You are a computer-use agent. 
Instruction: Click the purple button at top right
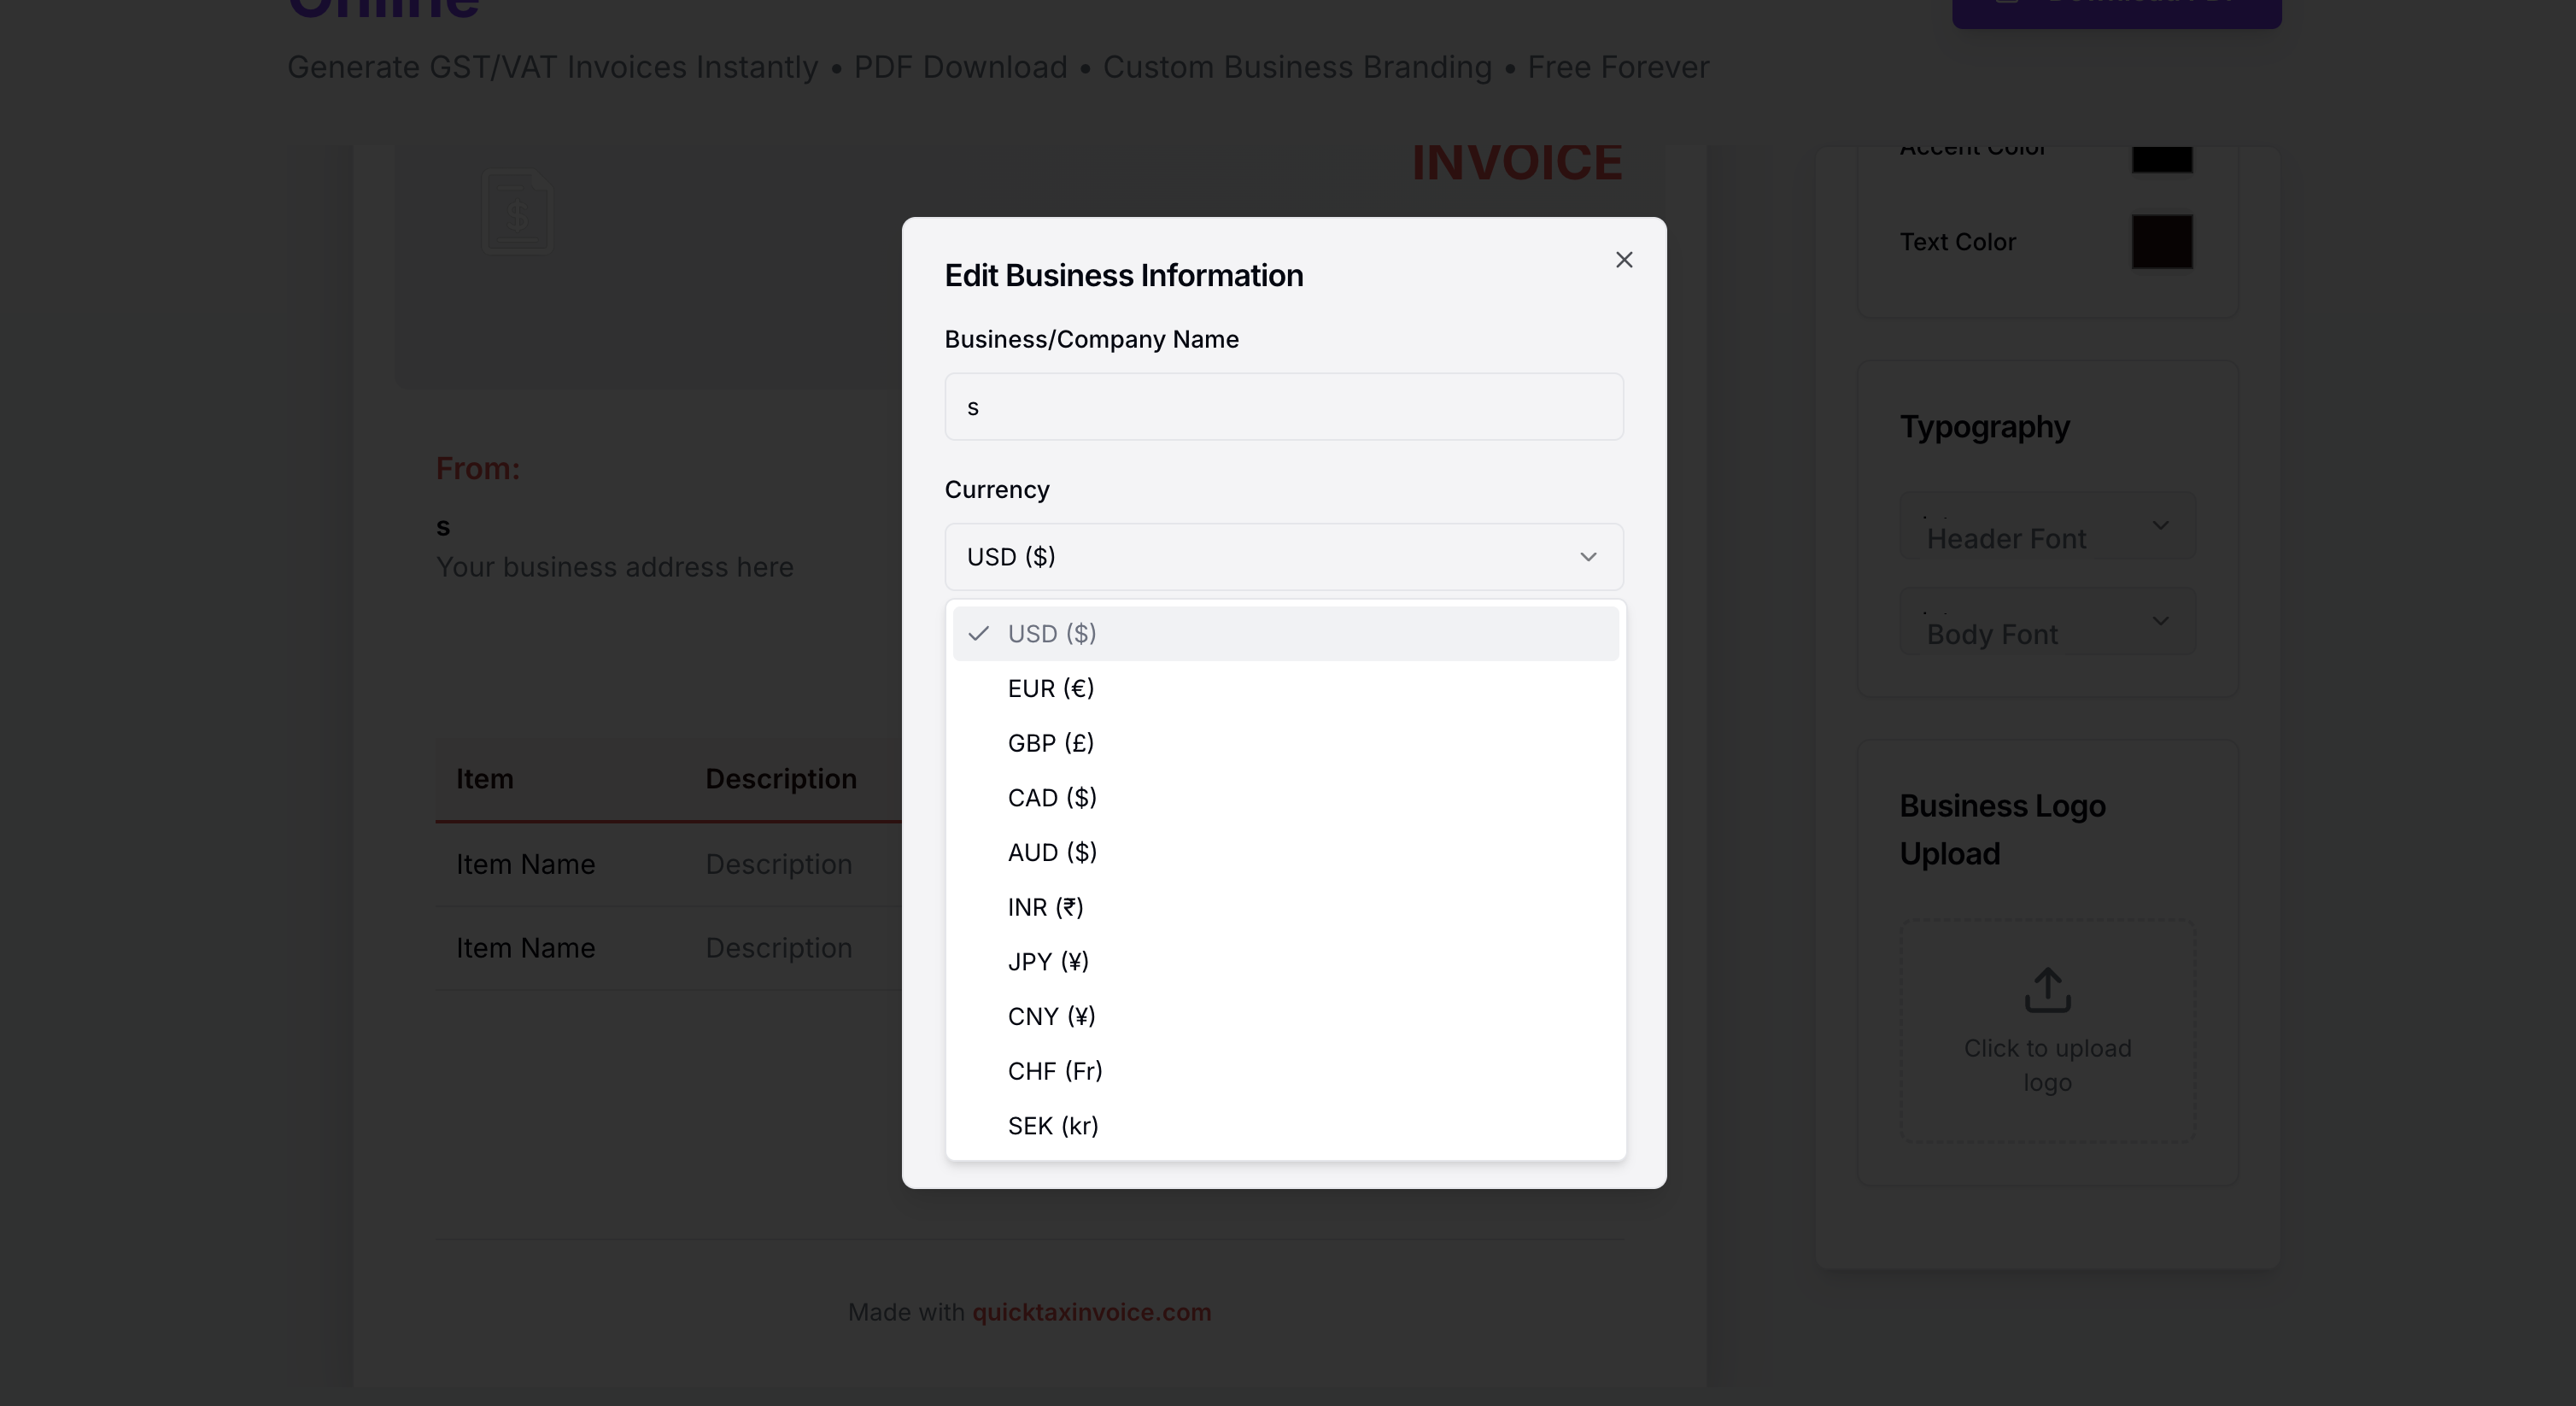(2116, 12)
